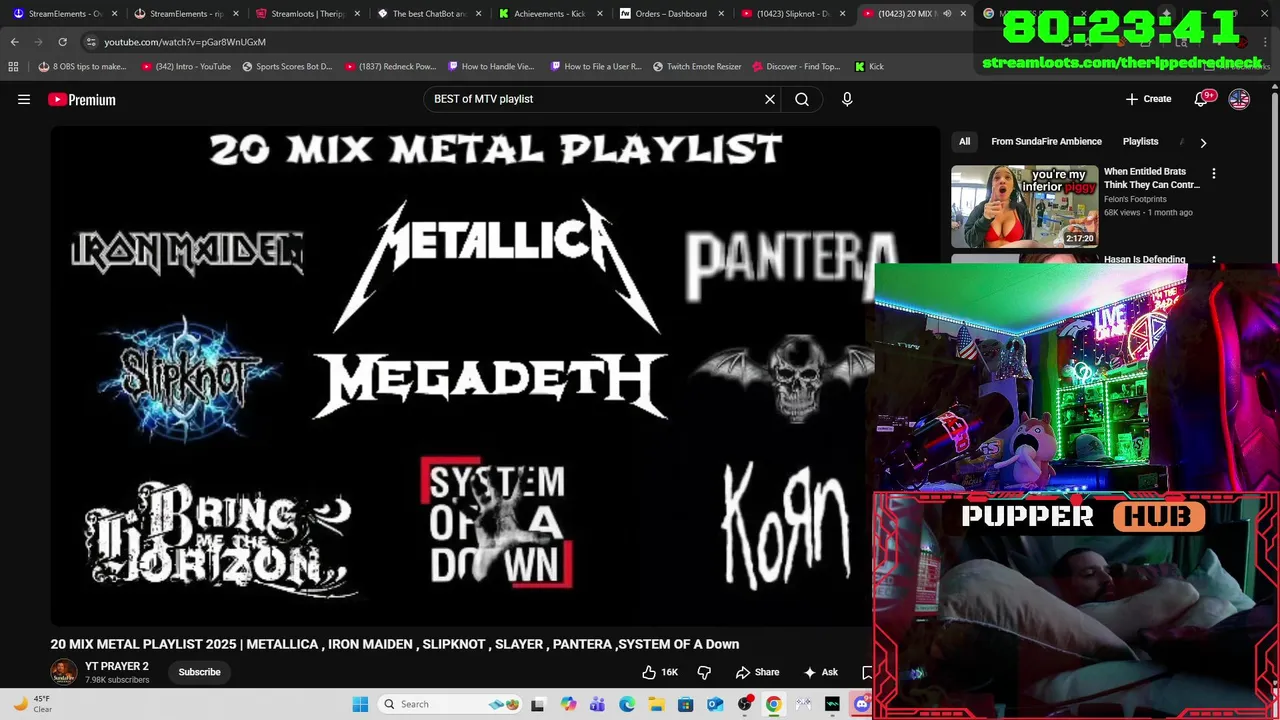Open How to Handle Vie... bookmark
The height and width of the screenshot is (720, 1280).
click(491, 66)
